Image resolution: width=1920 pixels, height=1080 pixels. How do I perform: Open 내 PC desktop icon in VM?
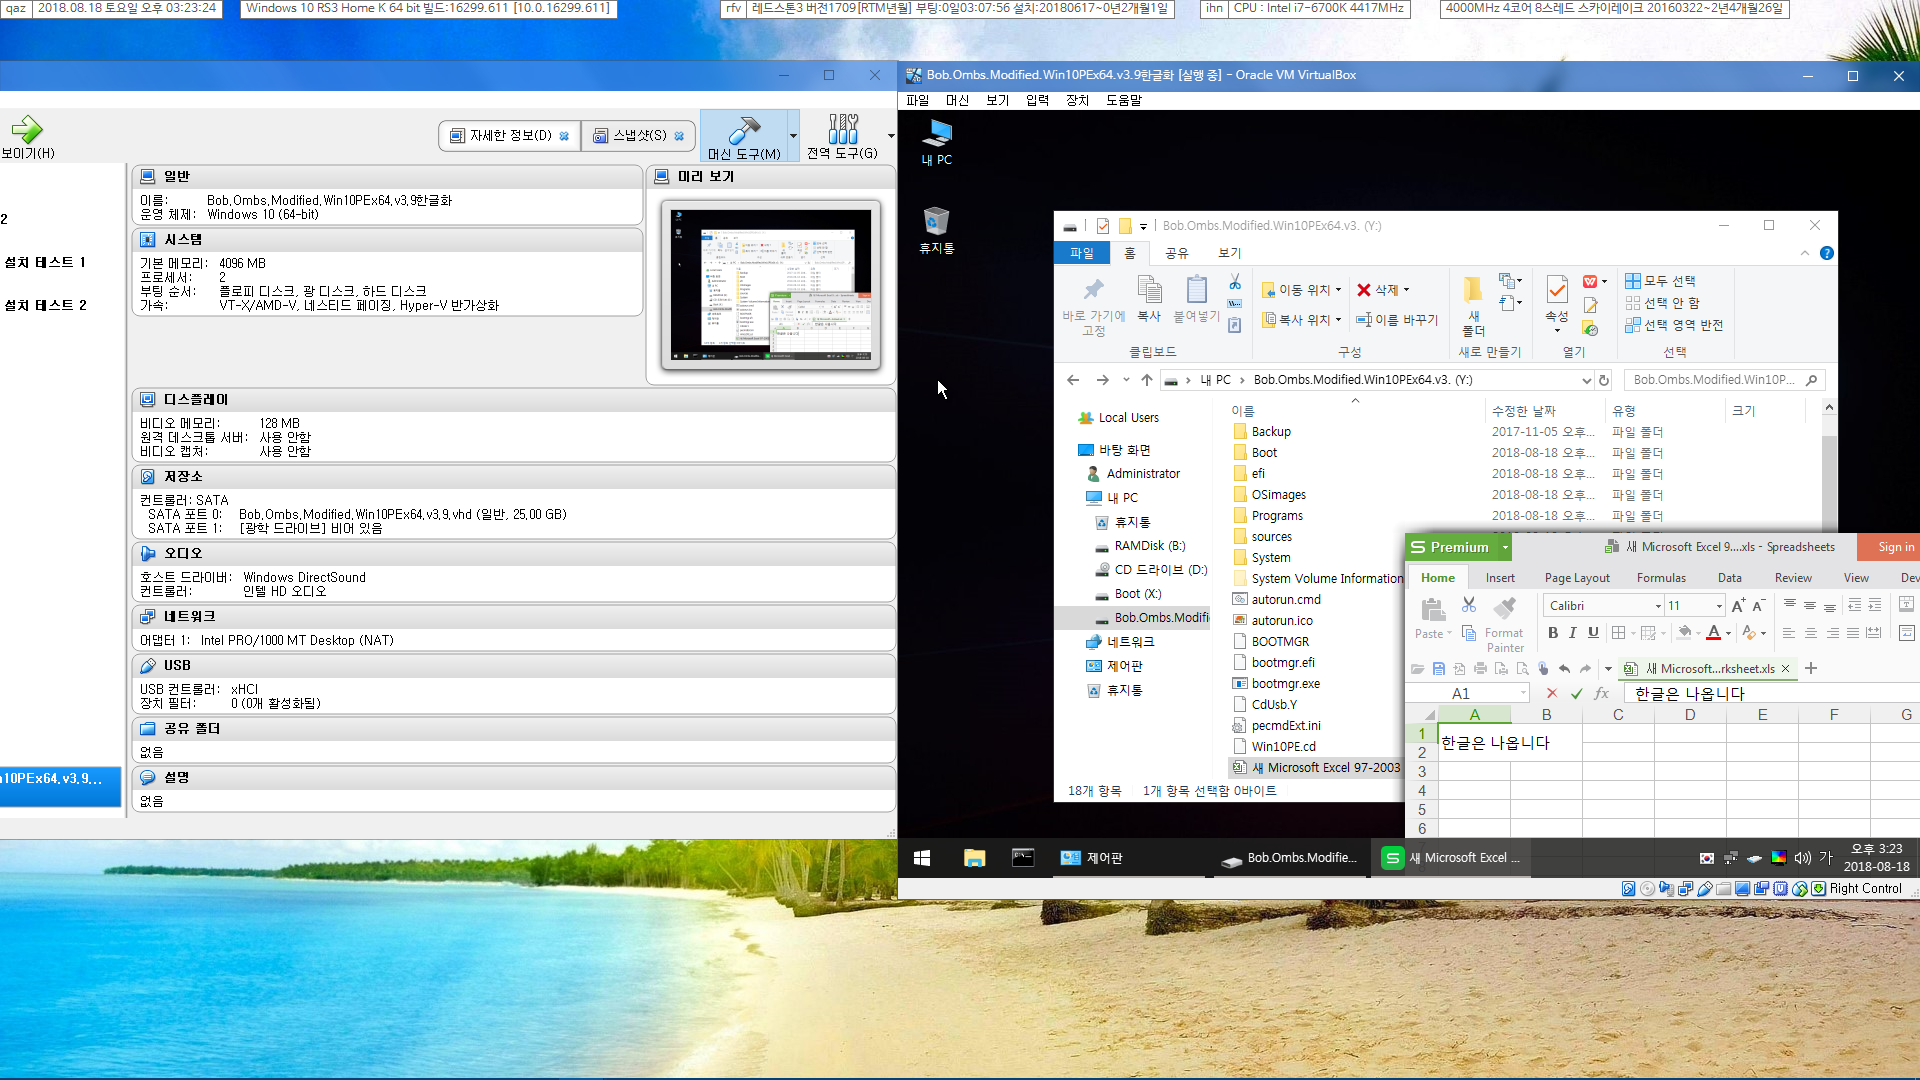[x=937, y=143]
